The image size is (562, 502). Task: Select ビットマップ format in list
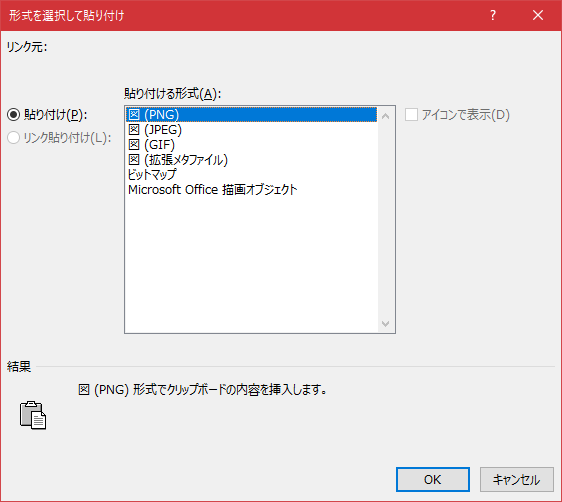click(x=251, y=174)
